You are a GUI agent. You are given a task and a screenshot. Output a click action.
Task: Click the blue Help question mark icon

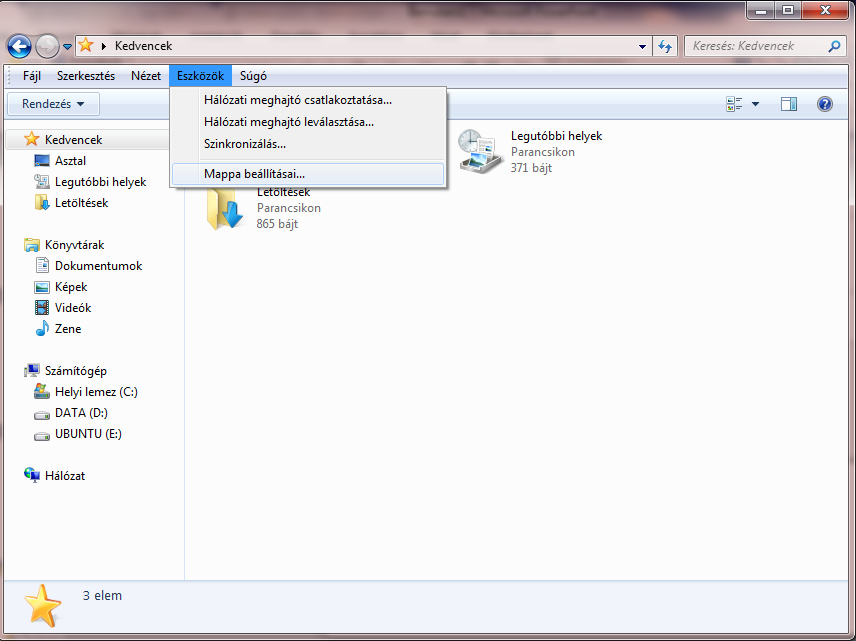(825, 104)
